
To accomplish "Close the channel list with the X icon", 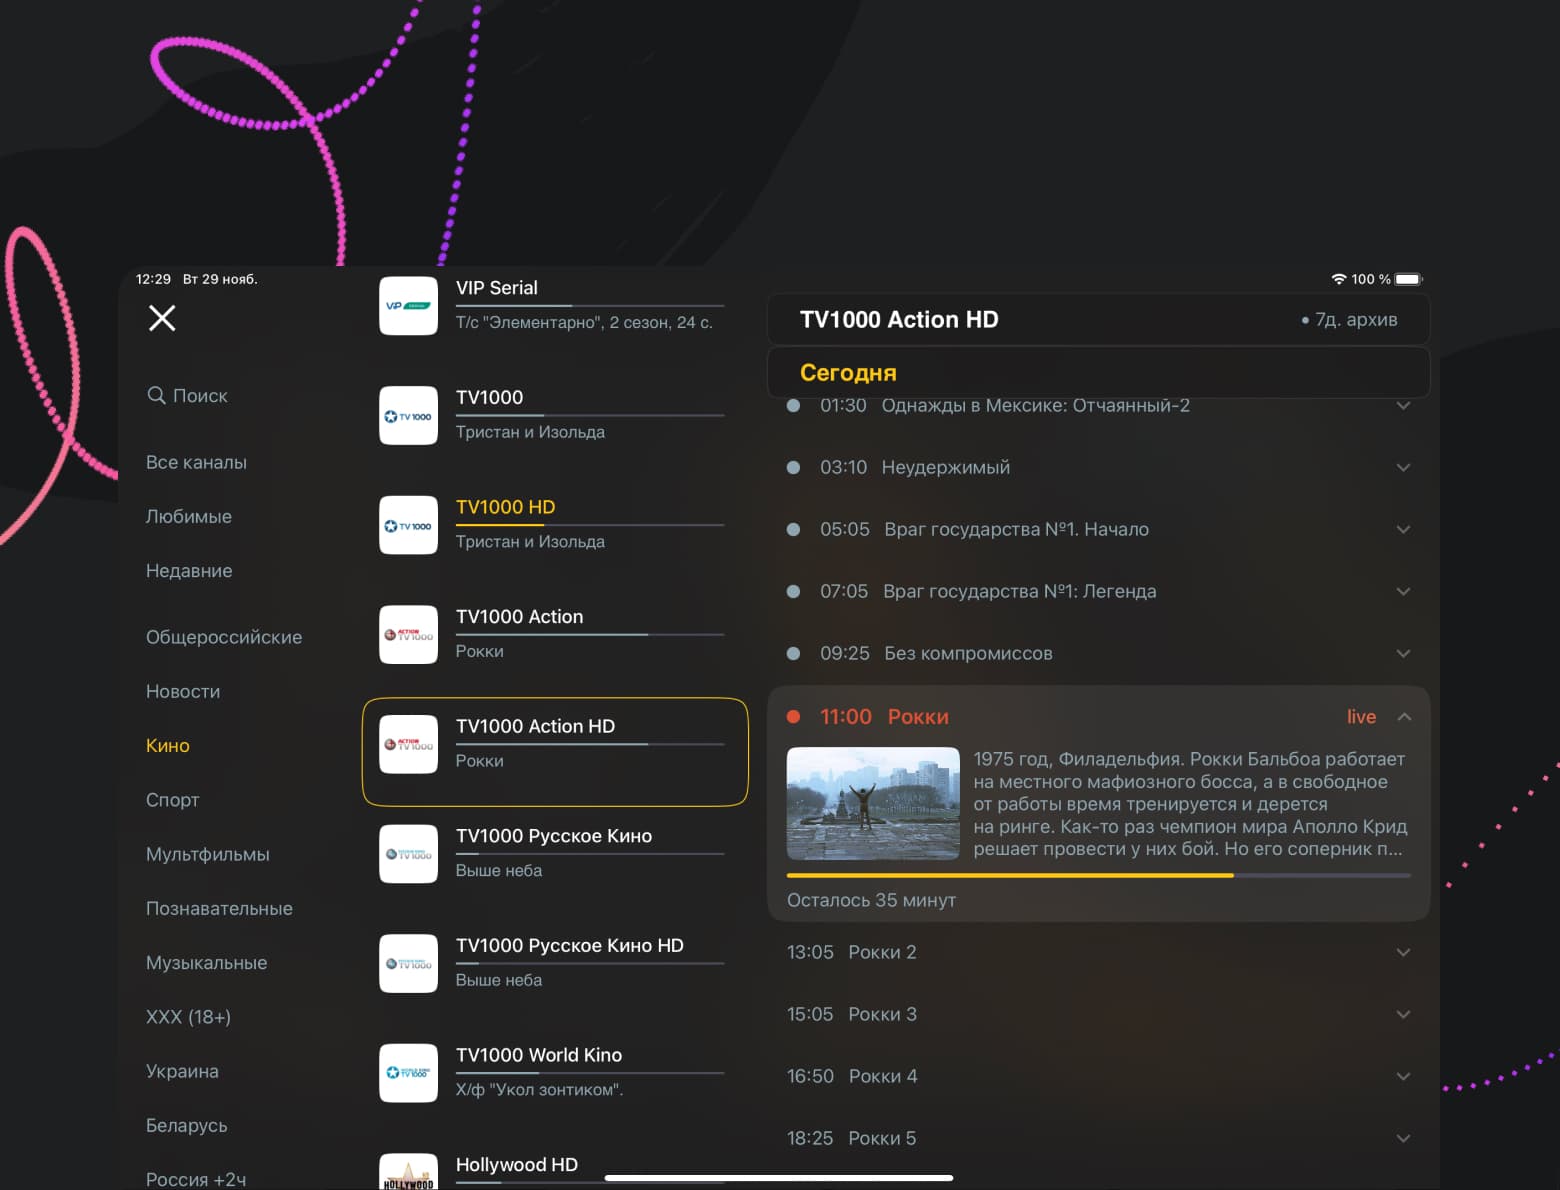I will [162, 318].
